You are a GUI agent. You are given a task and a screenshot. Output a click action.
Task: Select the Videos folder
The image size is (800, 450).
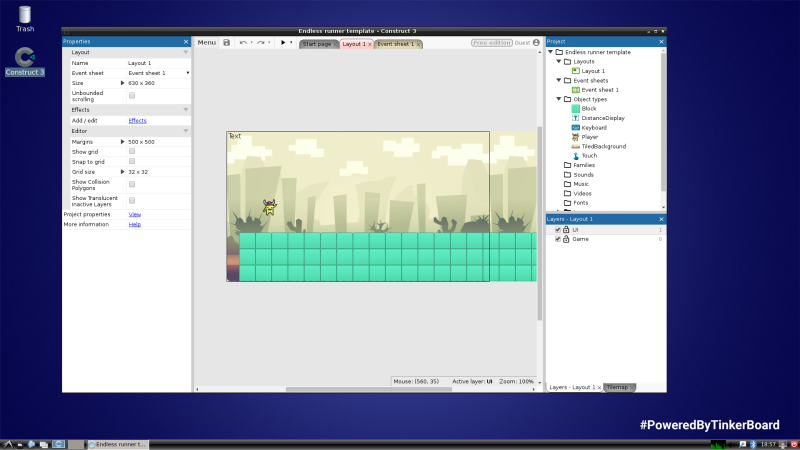582,193
